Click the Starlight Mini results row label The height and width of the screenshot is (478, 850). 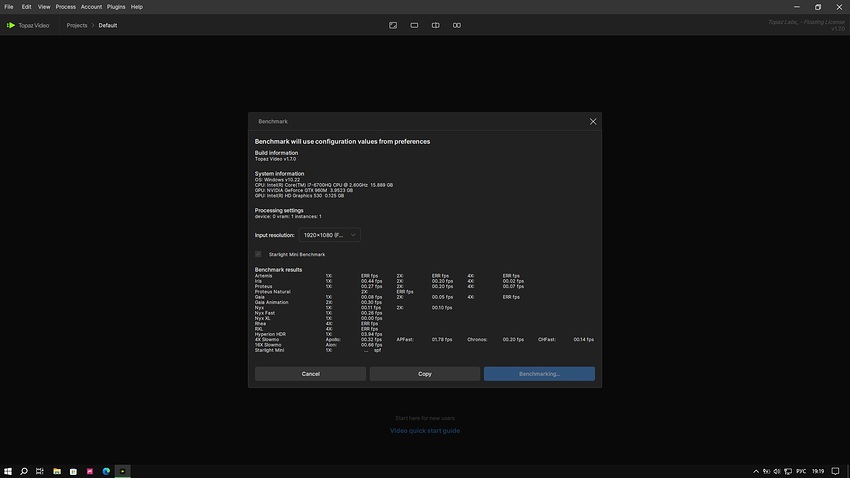pyautogui.click(x=269, y=350)
